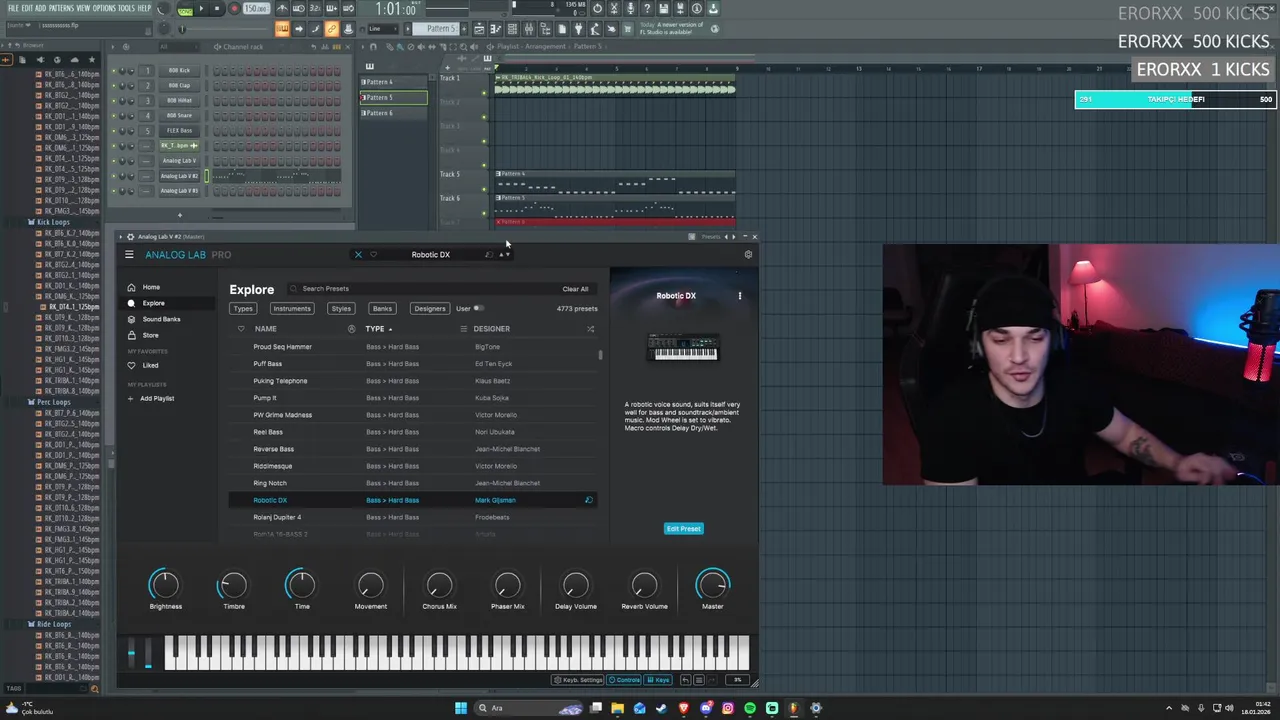Viewport: 1280px width, 720px height.
Task: Click Clear All in preset search
Action: click(x=575, y=289)
